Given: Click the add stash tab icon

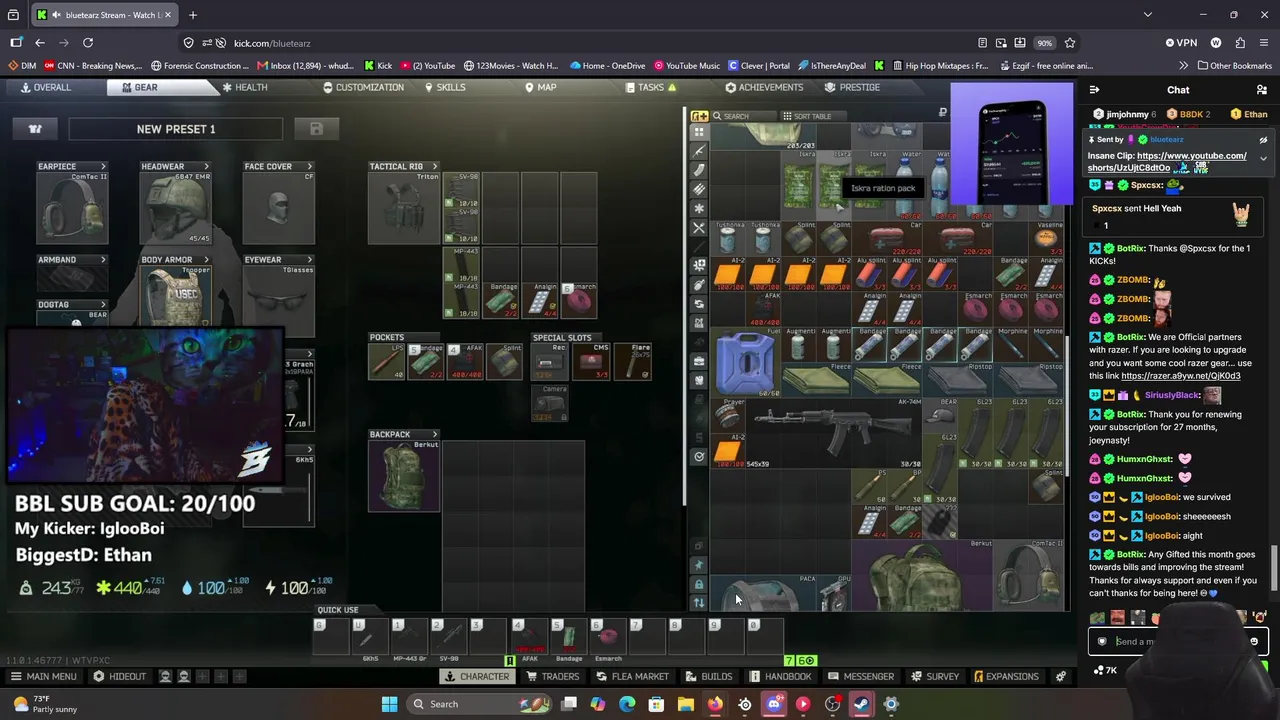Looking at the screenshot, I should pyautogui.click(x=700, y=116).
